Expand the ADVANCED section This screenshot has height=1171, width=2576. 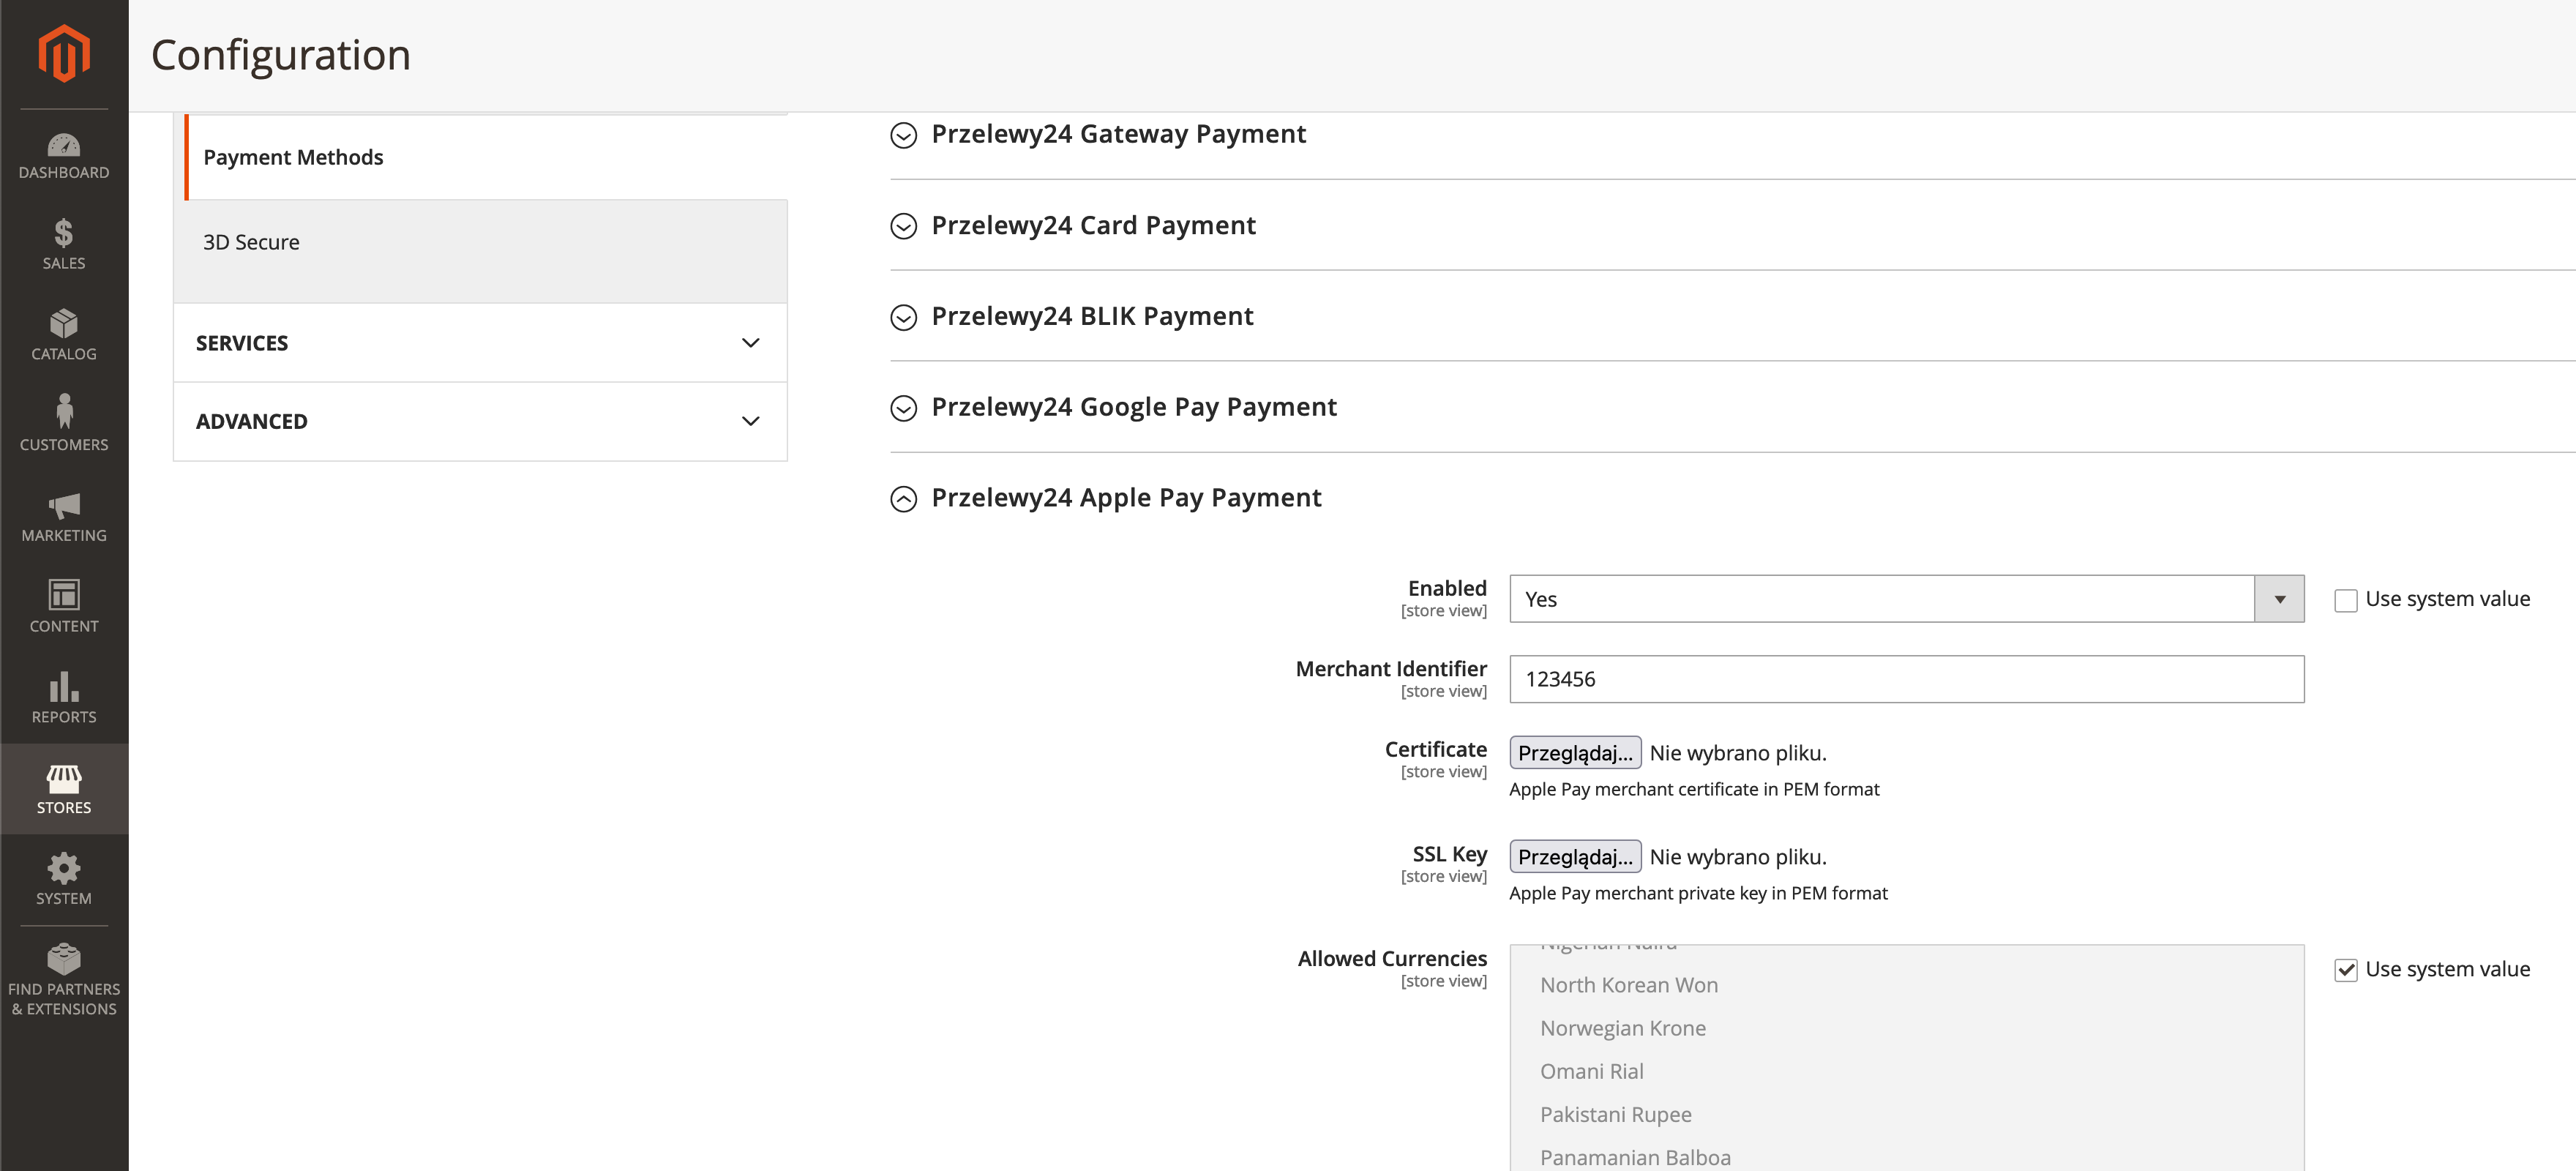tap(480, 422)
